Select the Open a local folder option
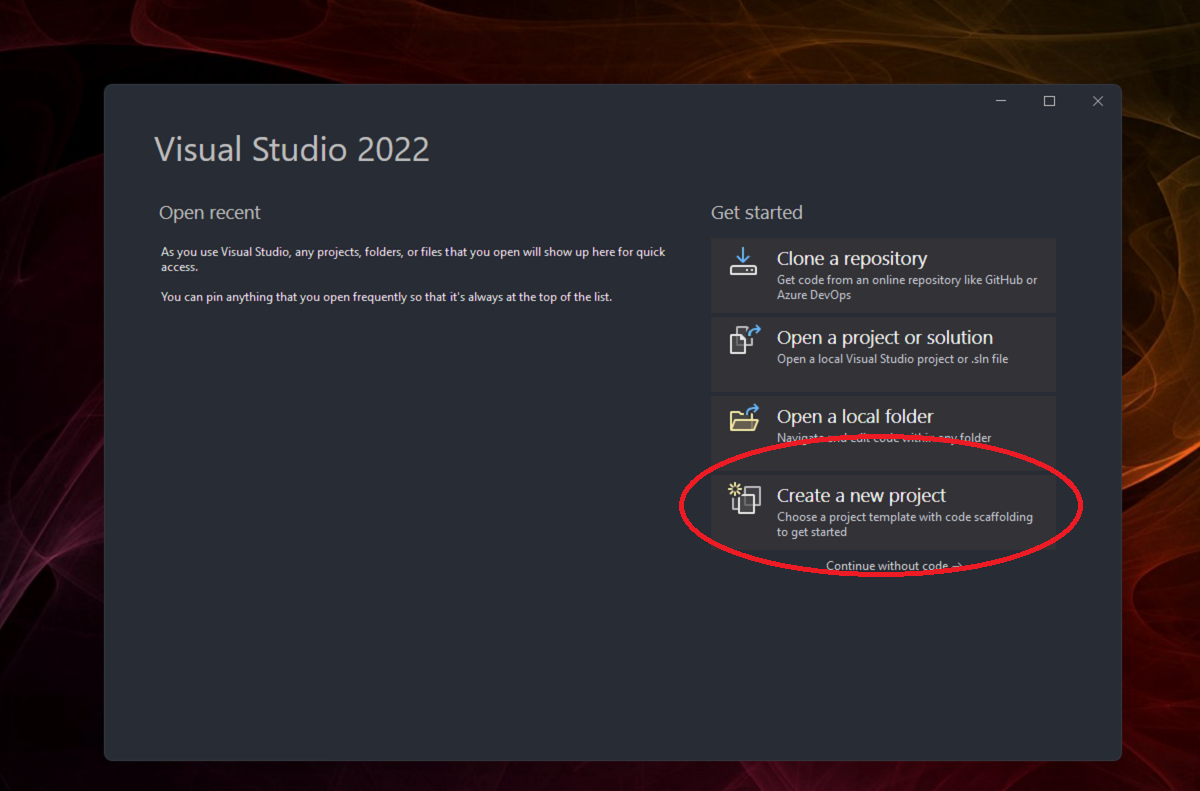Viewport: 1200px width, 791px height. [883, 432]
